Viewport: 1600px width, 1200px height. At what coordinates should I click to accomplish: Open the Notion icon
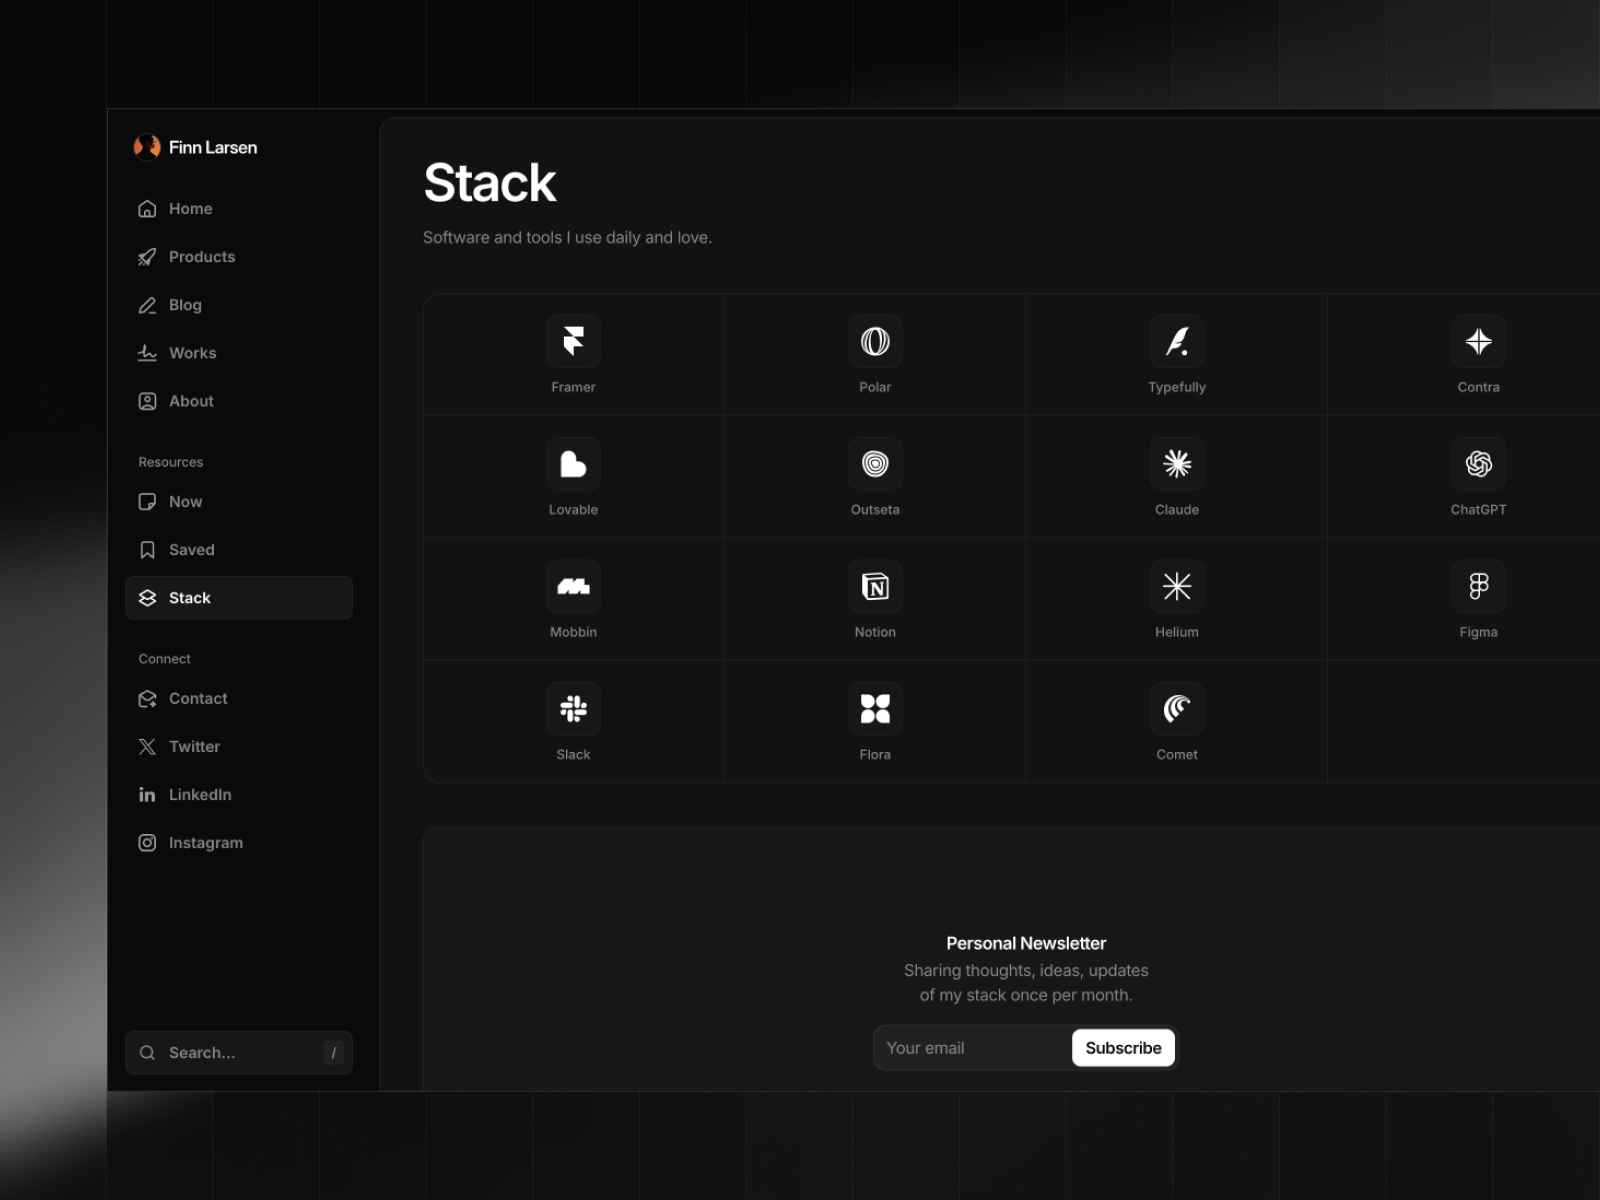pos(875,586)
